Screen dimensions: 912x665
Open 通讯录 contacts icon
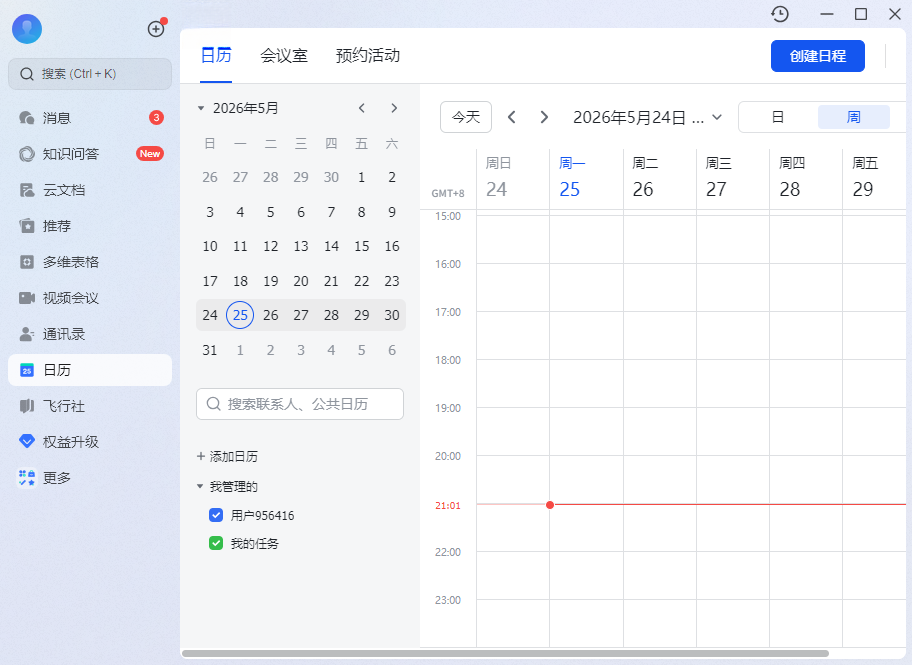(27, 334)
